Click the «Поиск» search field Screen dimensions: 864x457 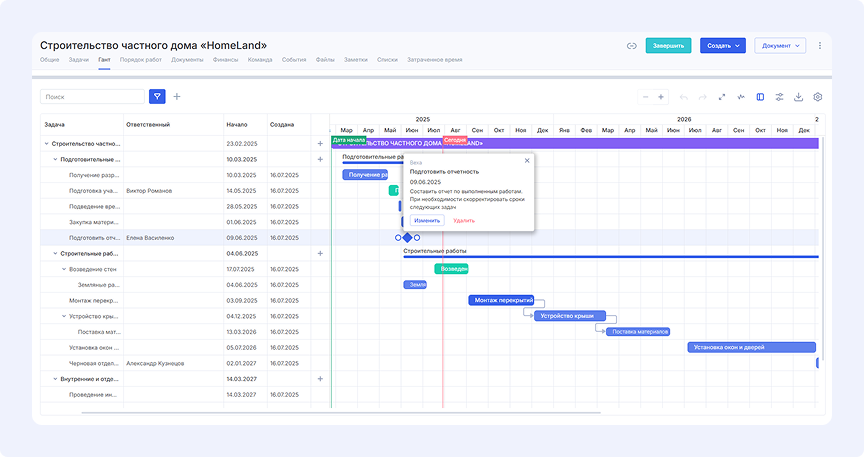pos(92,97)
